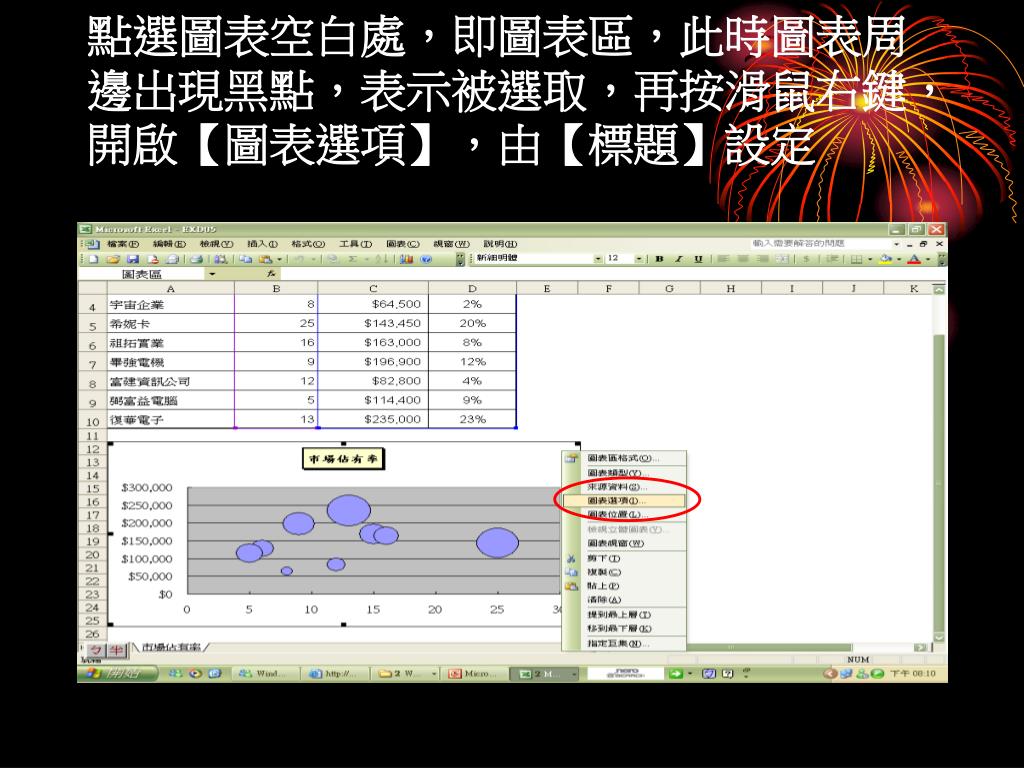
Task: Open the 檔案(F) File menu
Action: [123, 244]
